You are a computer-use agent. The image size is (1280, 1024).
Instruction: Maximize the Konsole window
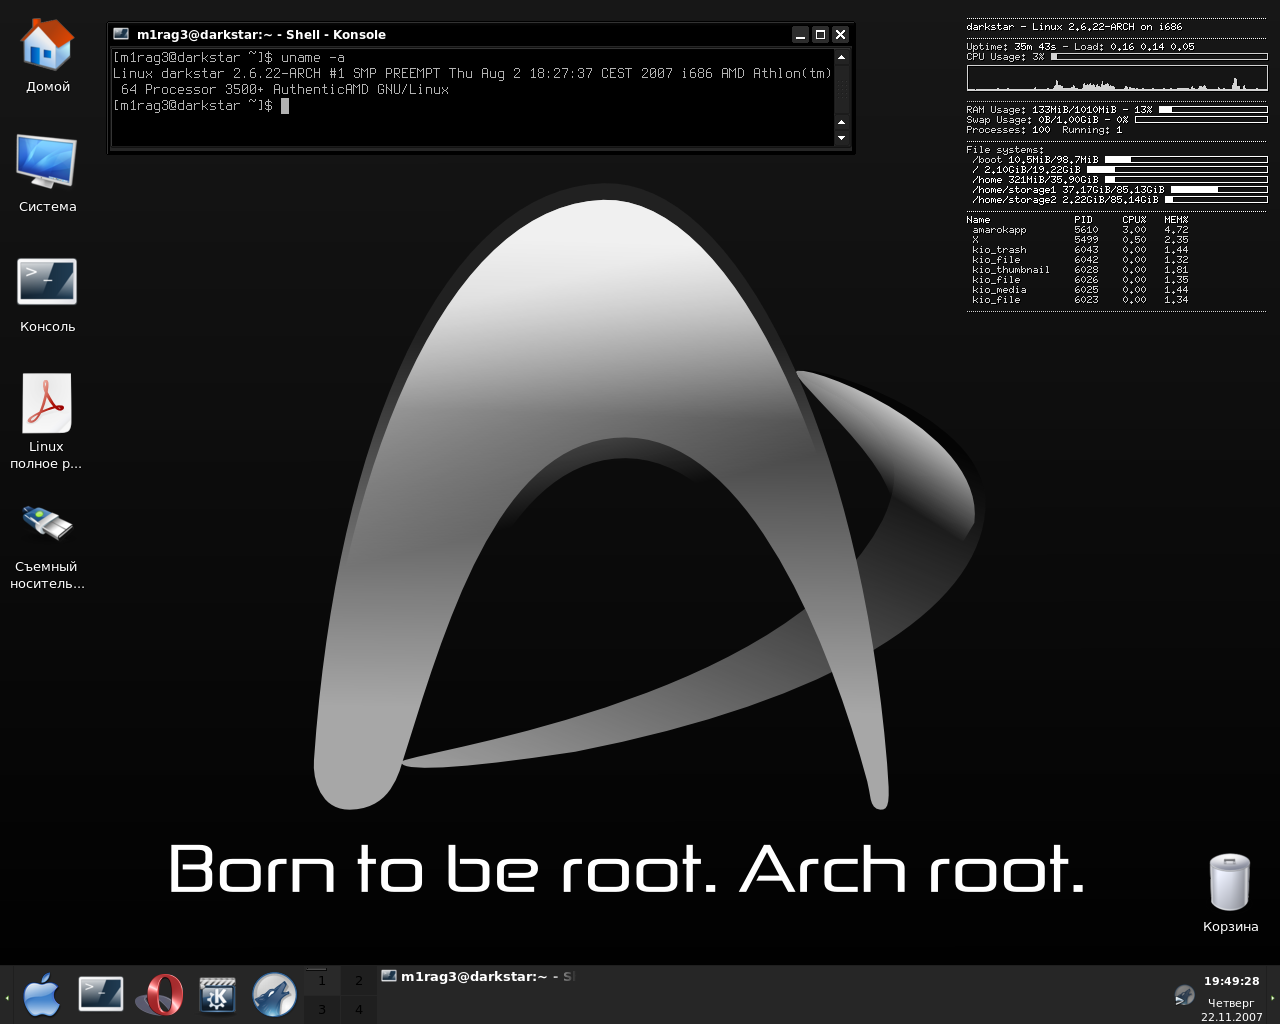click(x=820, y=34)
